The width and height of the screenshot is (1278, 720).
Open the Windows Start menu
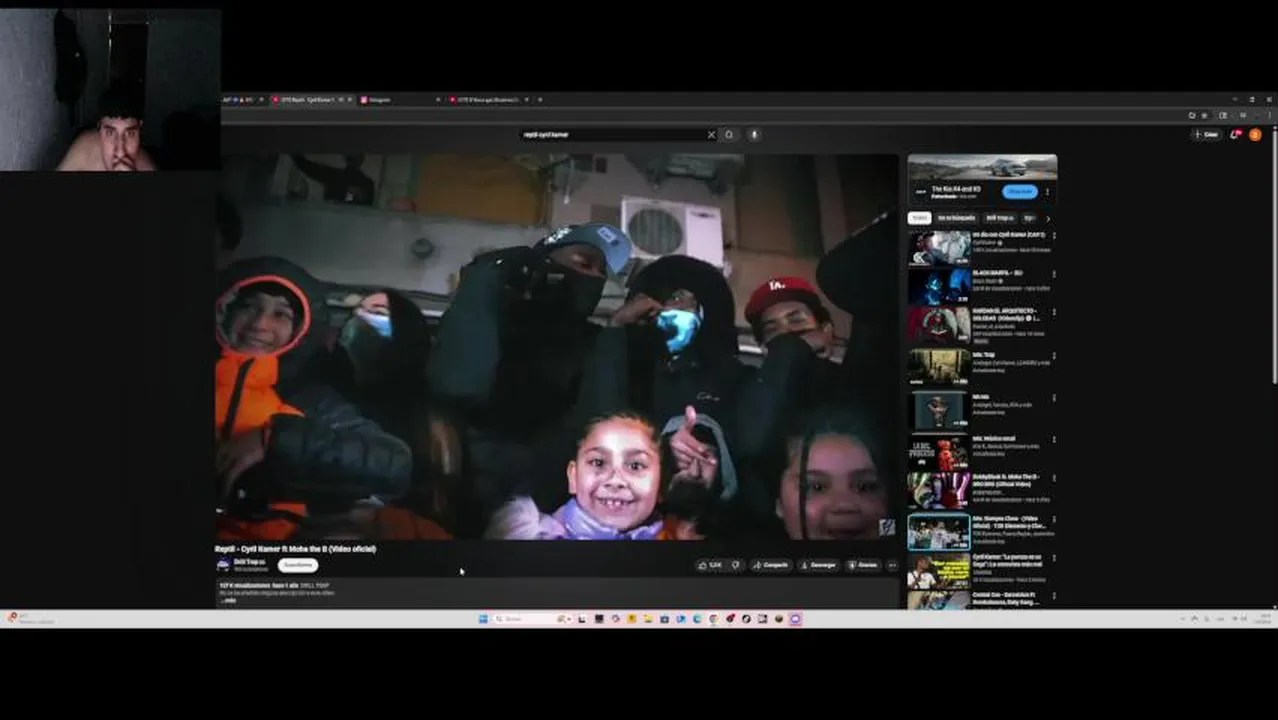click(x=483, y=619)
